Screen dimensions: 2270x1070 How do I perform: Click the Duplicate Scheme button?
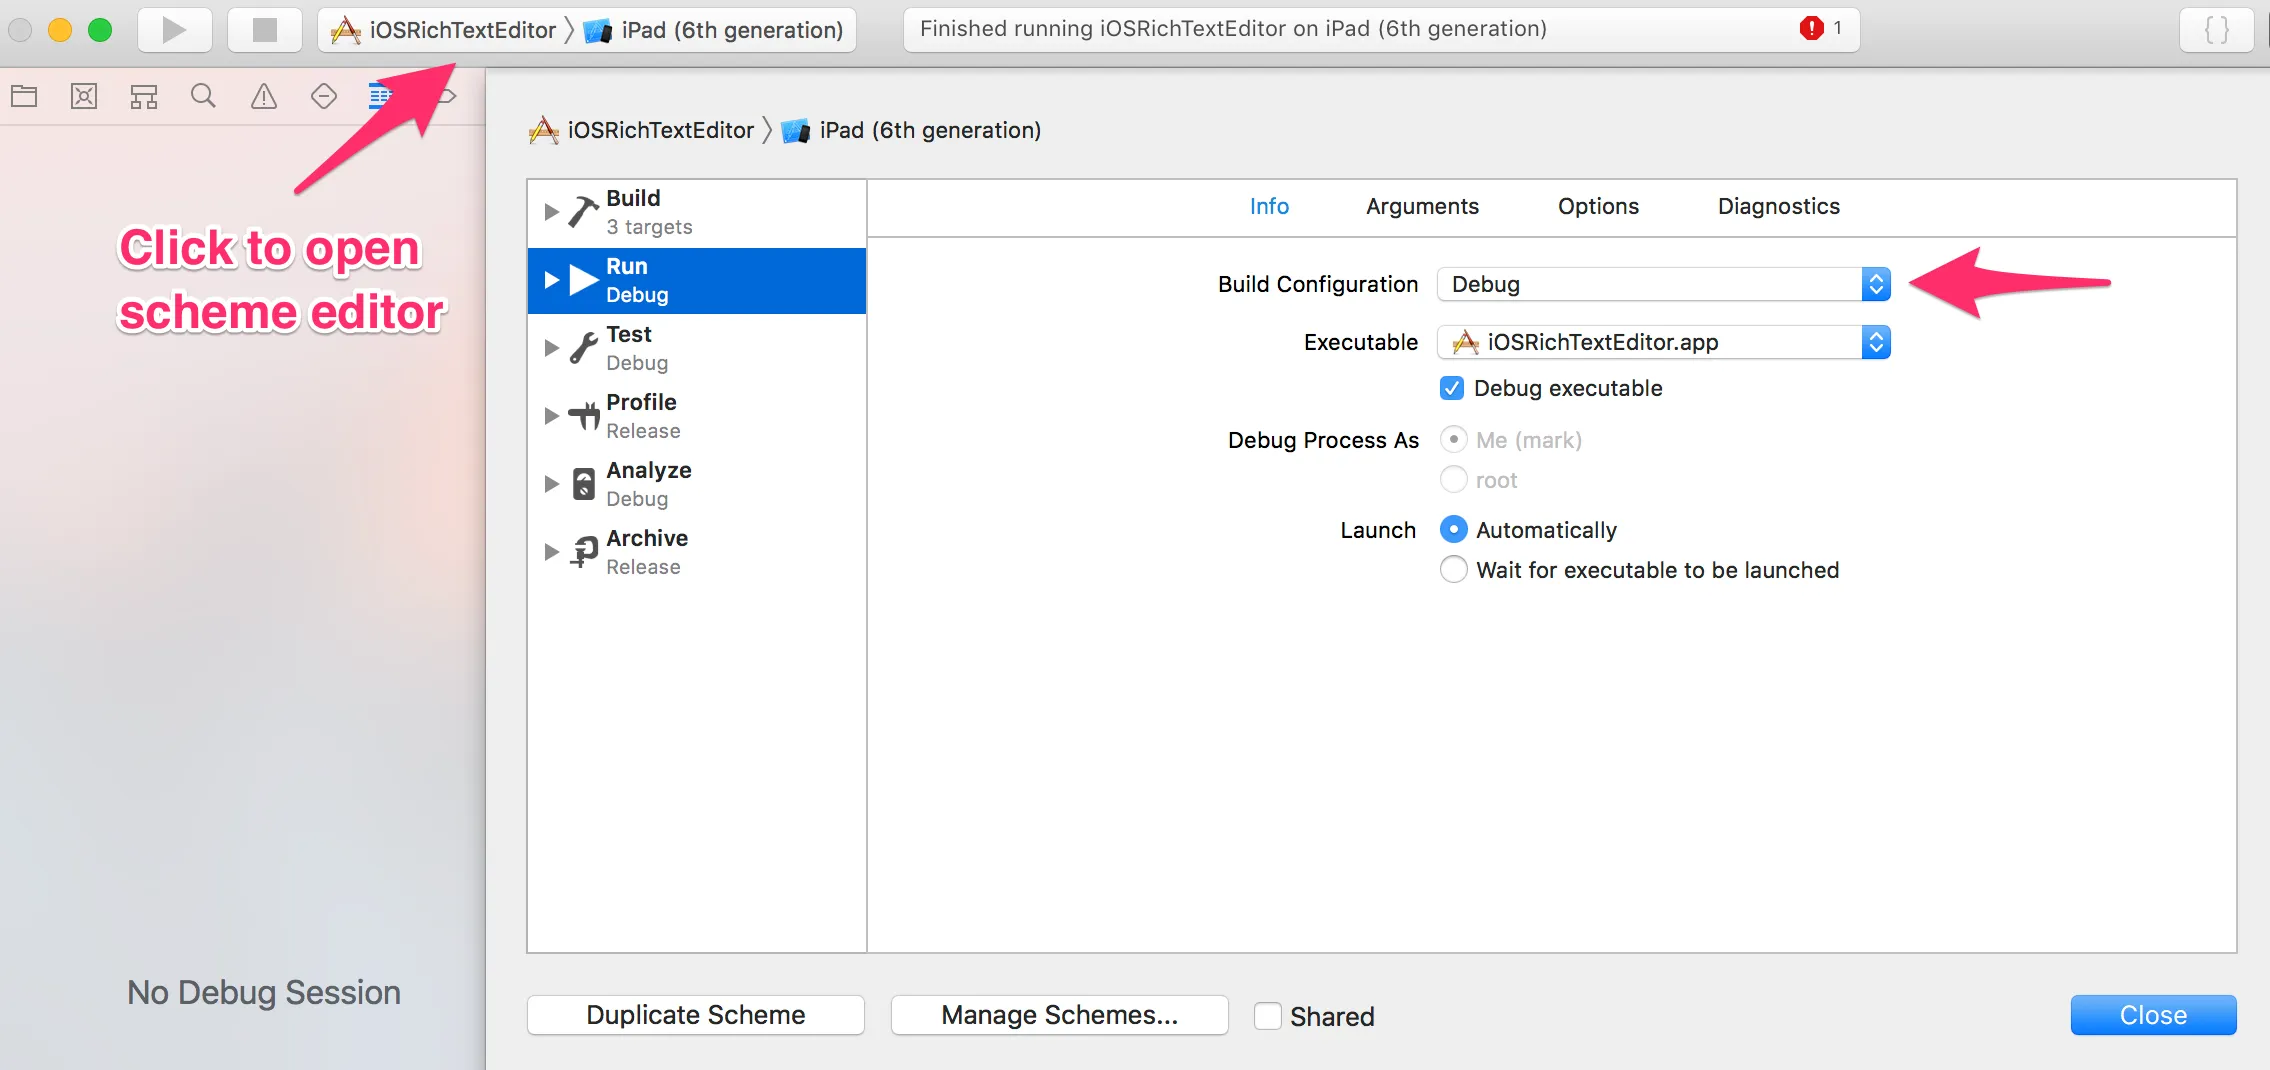(696, 1015)
